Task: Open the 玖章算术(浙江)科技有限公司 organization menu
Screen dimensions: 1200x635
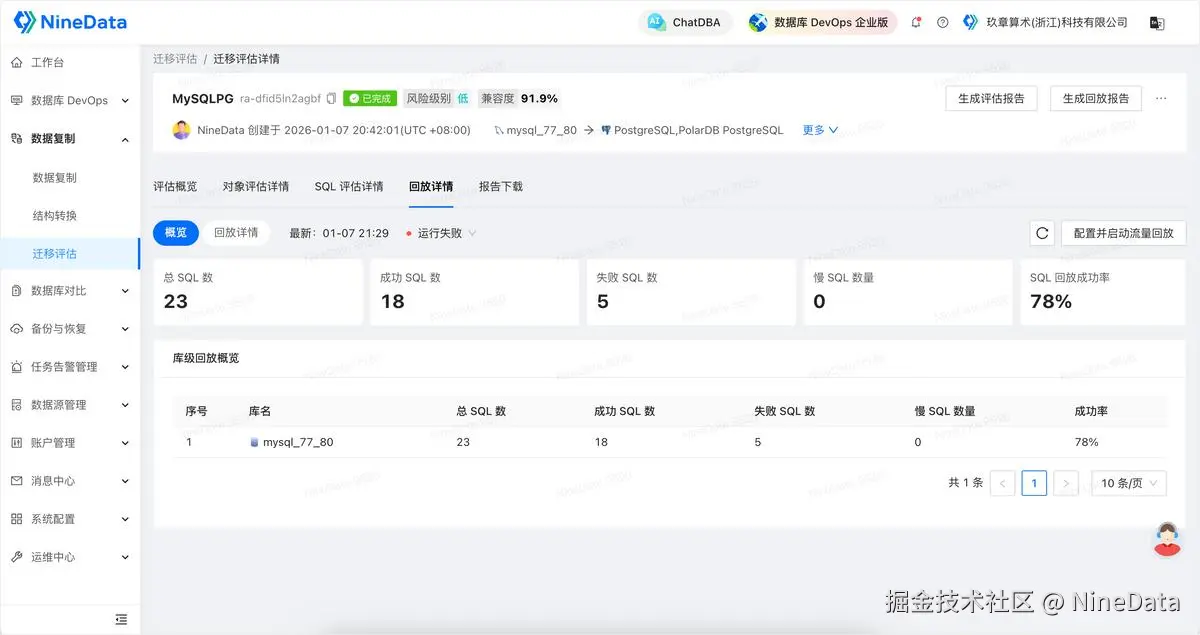Action: pyautogui.click(x=1045, y=22)
